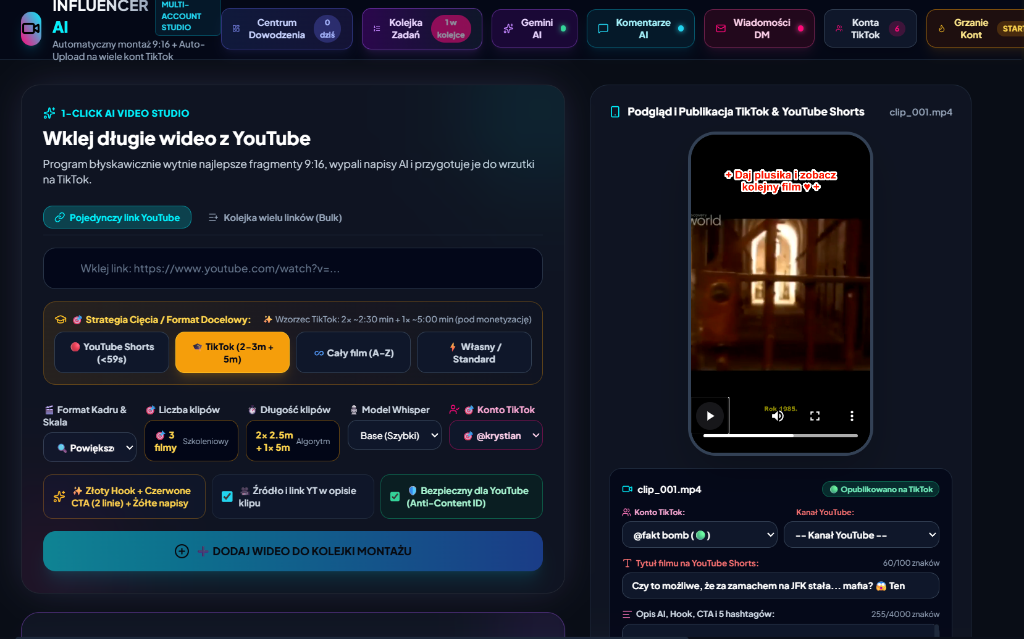Seek on the video preview progress bar
Viewport: 1024px width, 639px height.
pyautogui.click(x=780, y=435)
